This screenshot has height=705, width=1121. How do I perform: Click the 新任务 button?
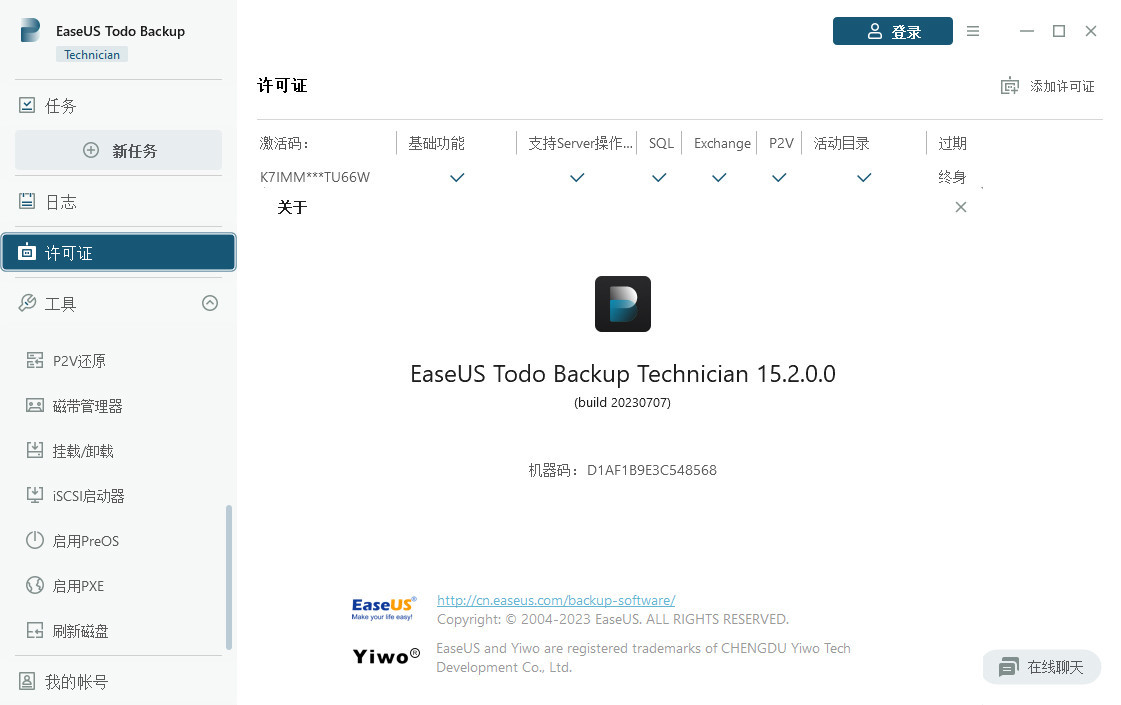119,150
